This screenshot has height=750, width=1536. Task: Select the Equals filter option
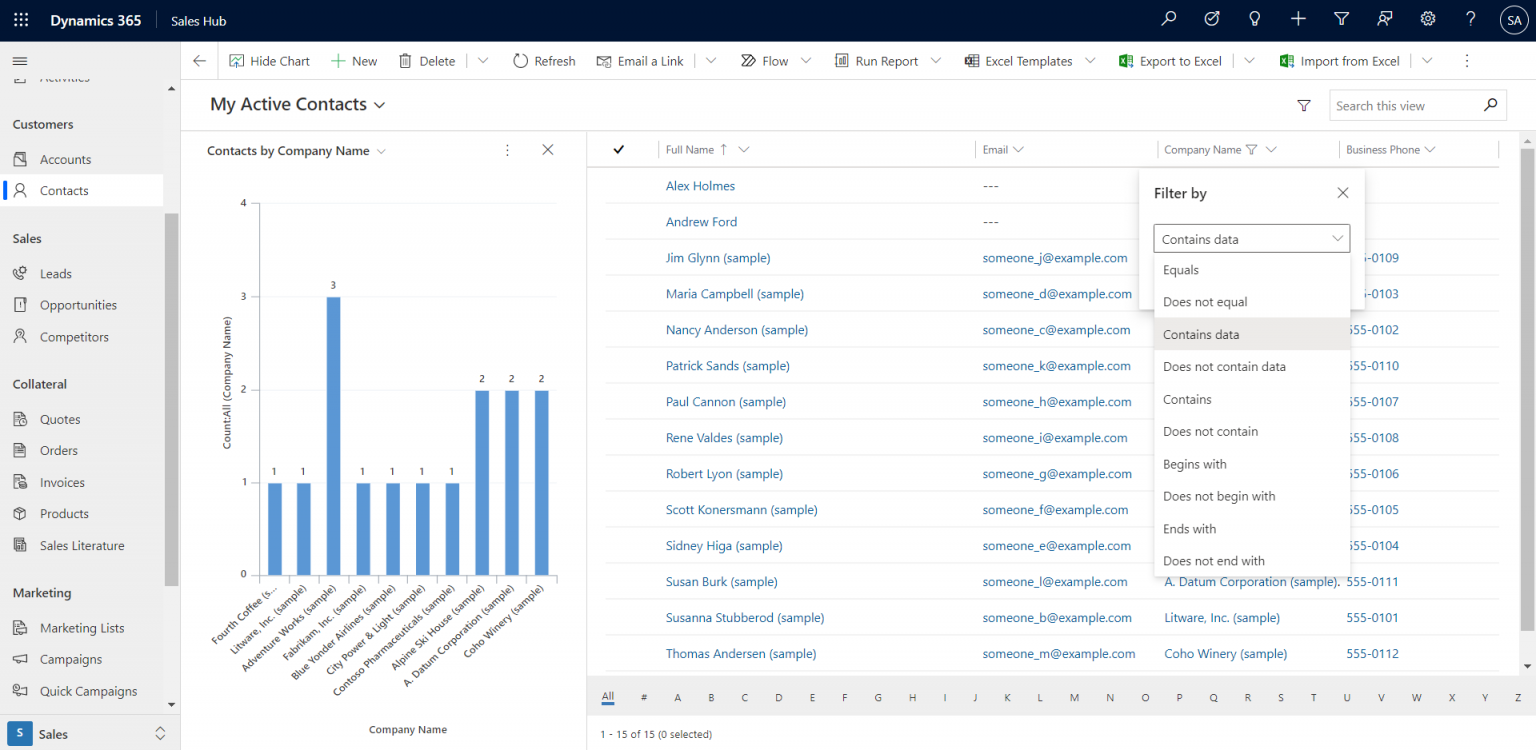click(x=1252, y=270)
